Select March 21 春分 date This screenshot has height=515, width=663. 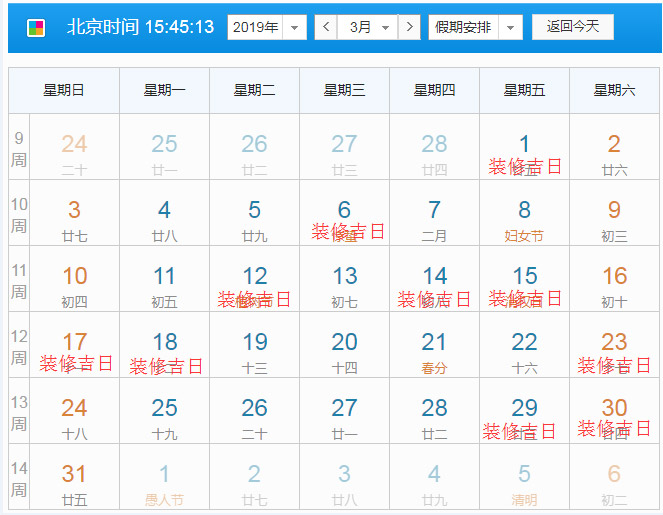click(434, 353)
